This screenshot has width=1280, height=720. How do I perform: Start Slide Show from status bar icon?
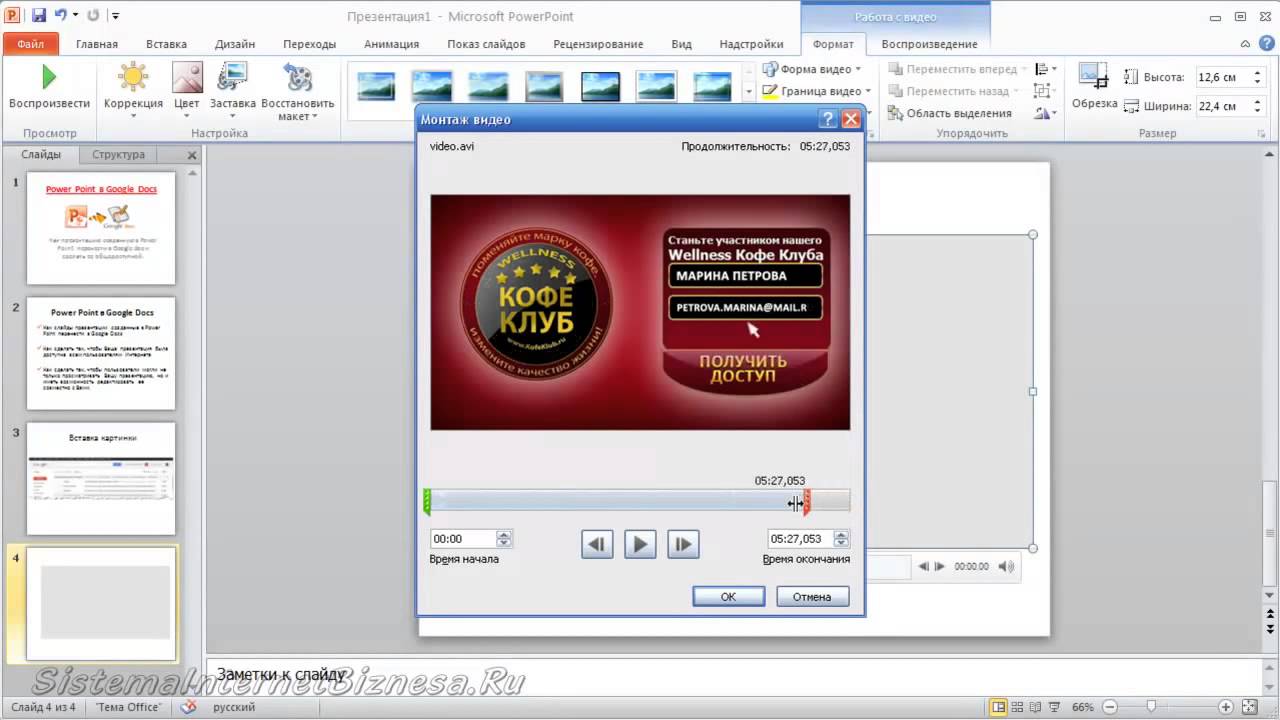point(1055,707)
